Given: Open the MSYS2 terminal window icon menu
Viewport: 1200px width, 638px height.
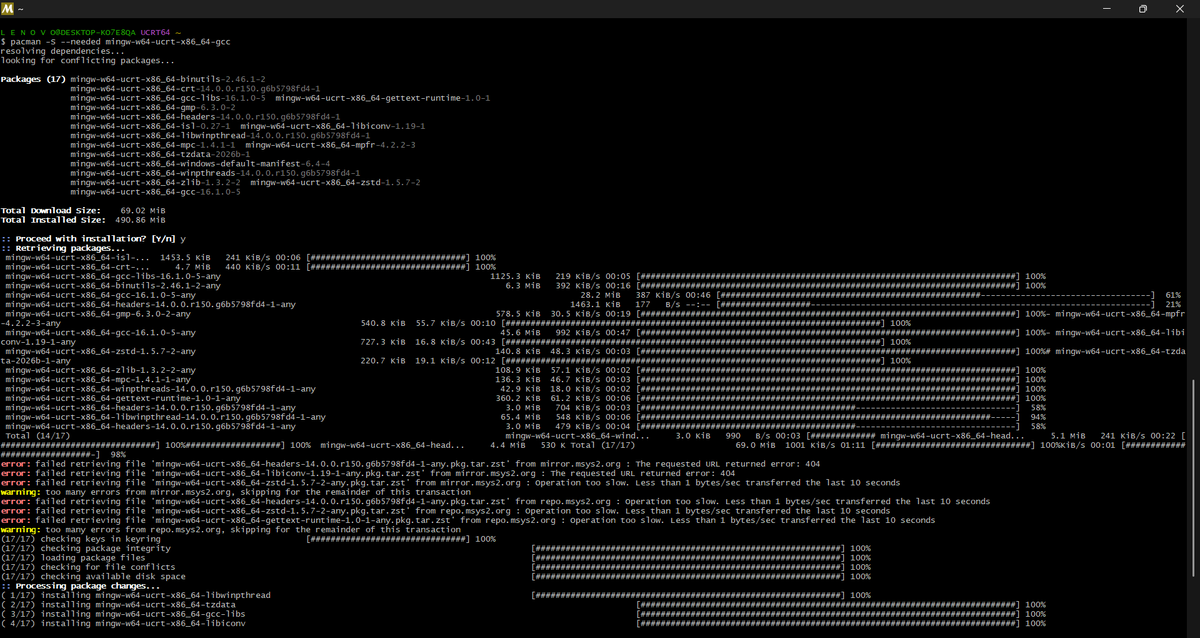Looking at the screenshot, I should pyautogui.click(x=8, y=8).
